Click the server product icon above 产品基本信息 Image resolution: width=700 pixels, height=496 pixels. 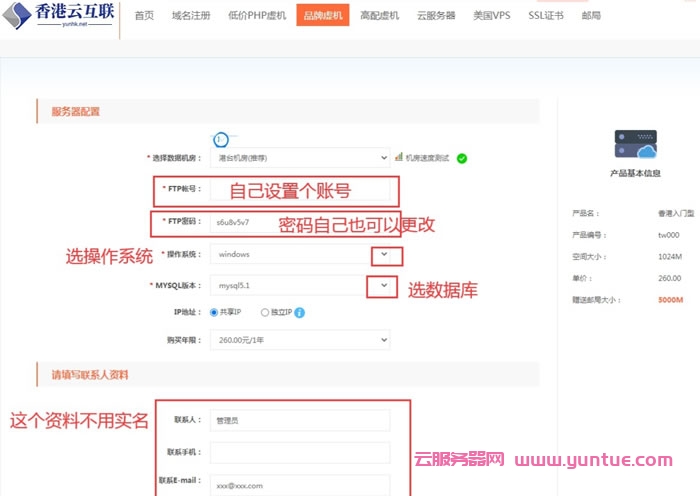635,145
